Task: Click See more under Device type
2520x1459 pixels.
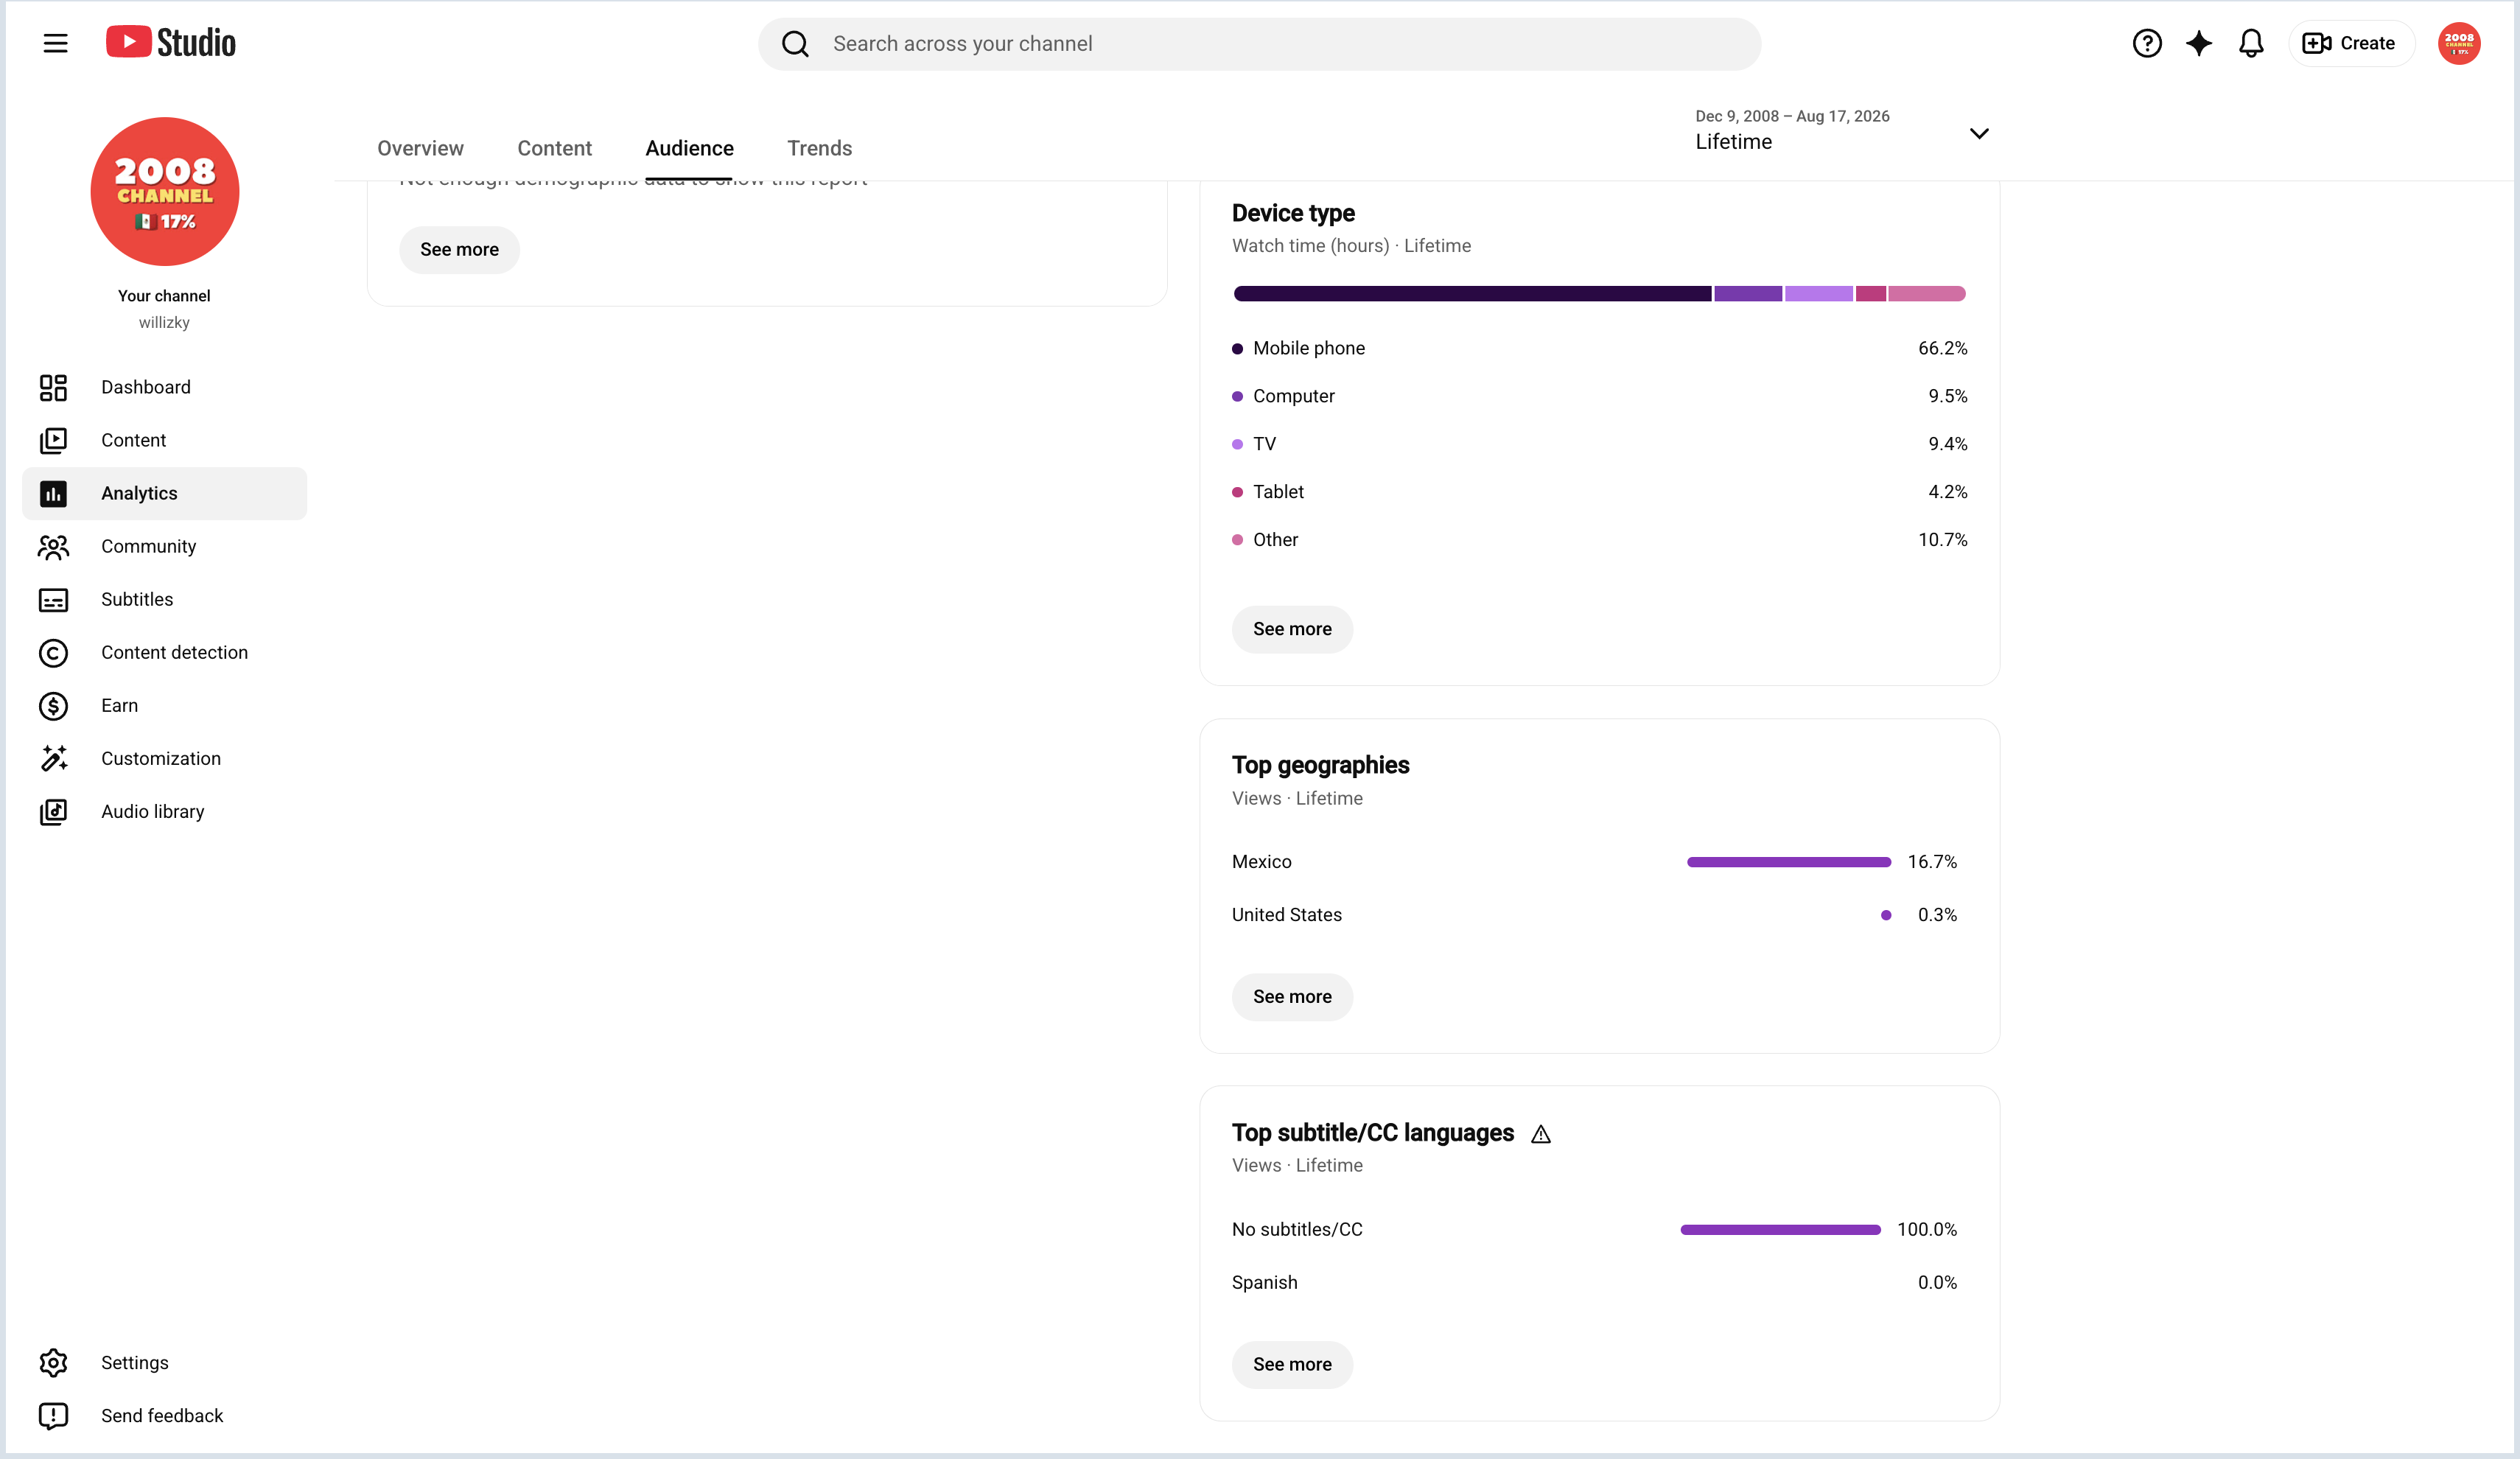Action: point(1292,629)
